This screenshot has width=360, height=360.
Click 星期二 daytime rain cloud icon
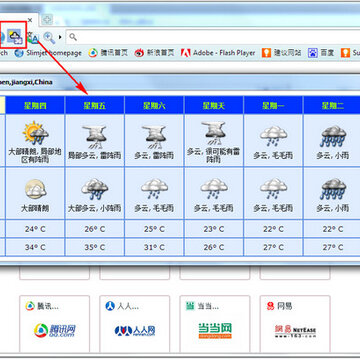click(x=333, y=136)
